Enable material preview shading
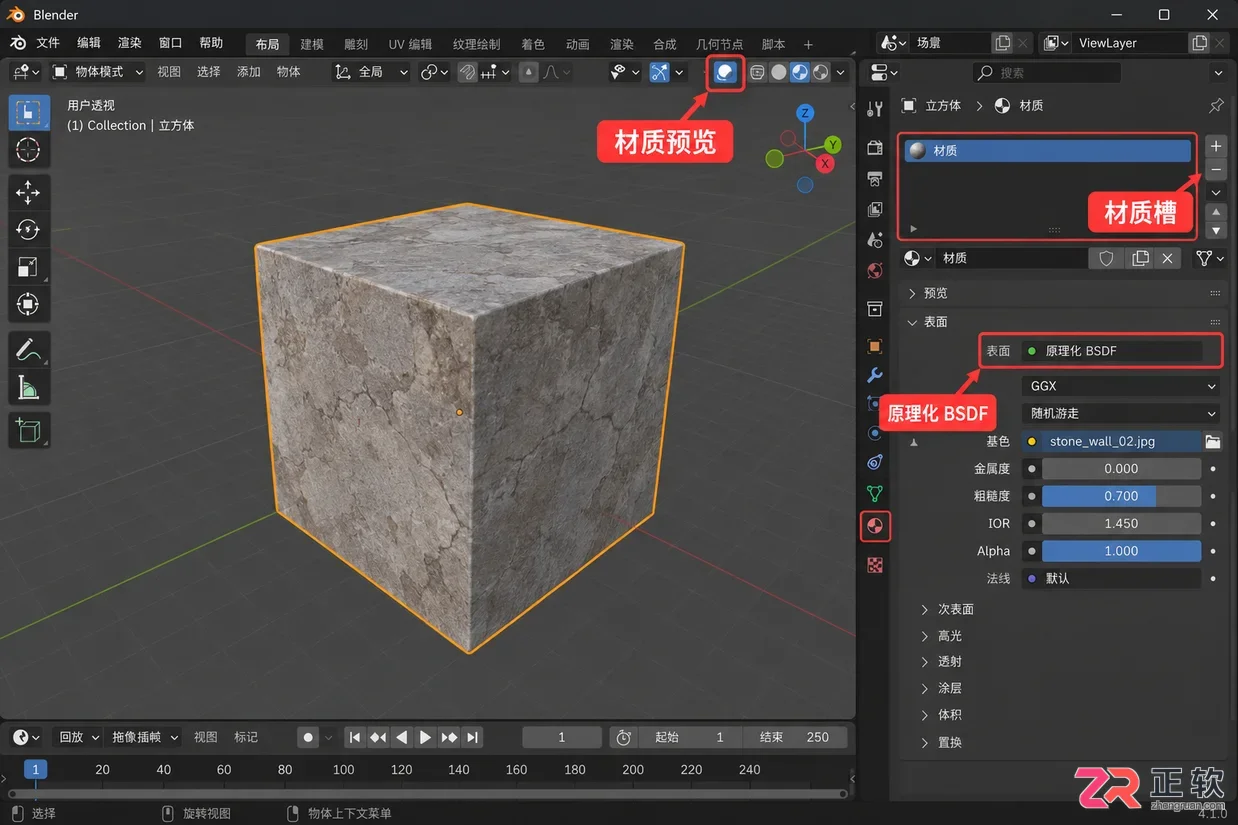 (x=800, y=72)
